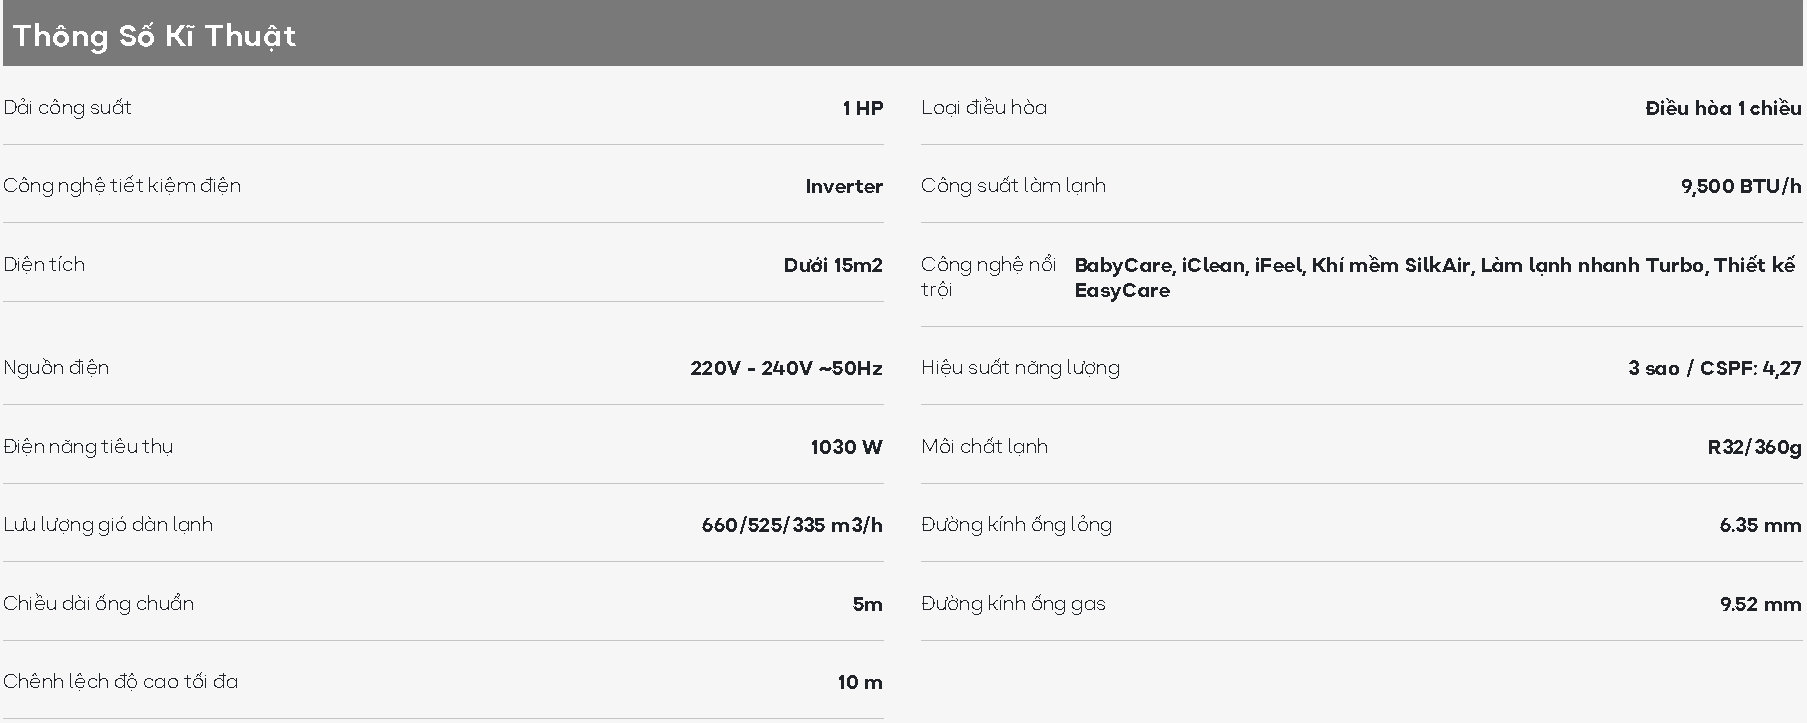Click the "10 m" height difference value

point(860,682)
